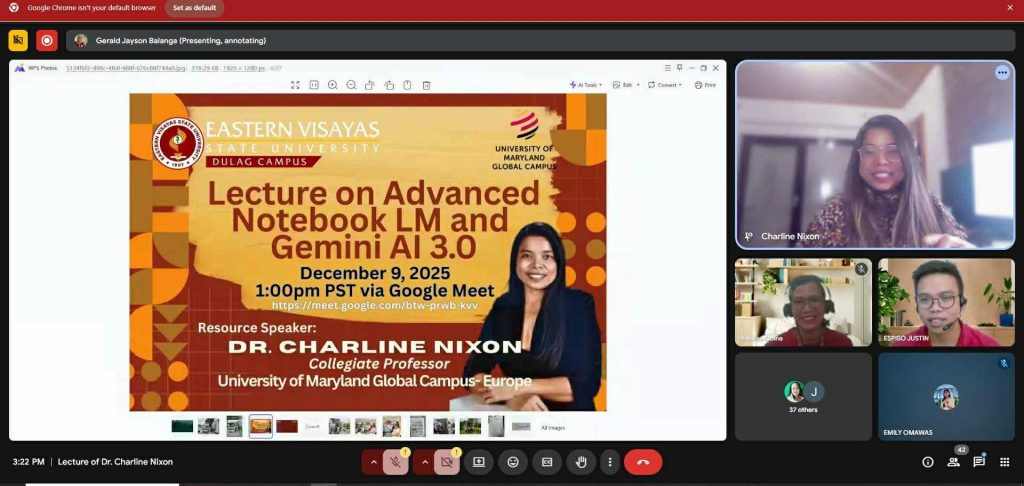Open the AI Tools dropdown
1024x486 pixels.
[x=586, y=85]
